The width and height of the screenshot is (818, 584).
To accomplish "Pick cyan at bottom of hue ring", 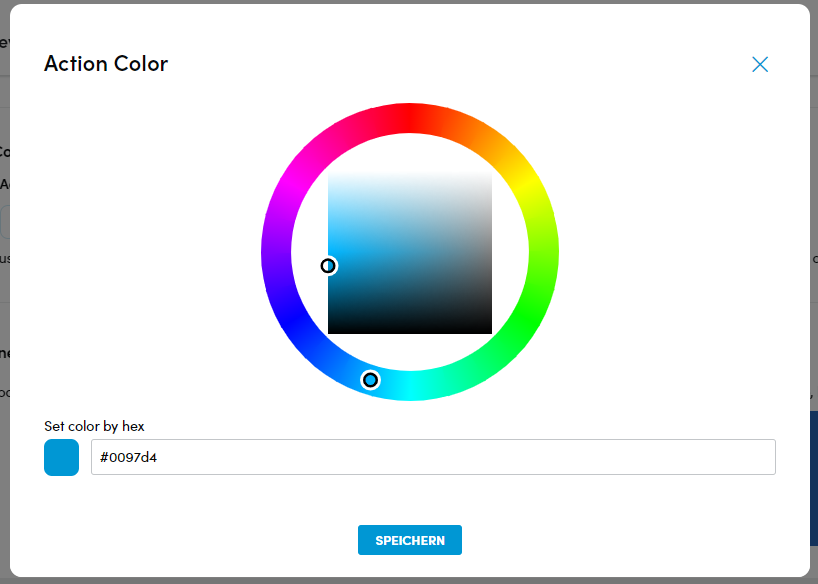I will coord(410,386).
